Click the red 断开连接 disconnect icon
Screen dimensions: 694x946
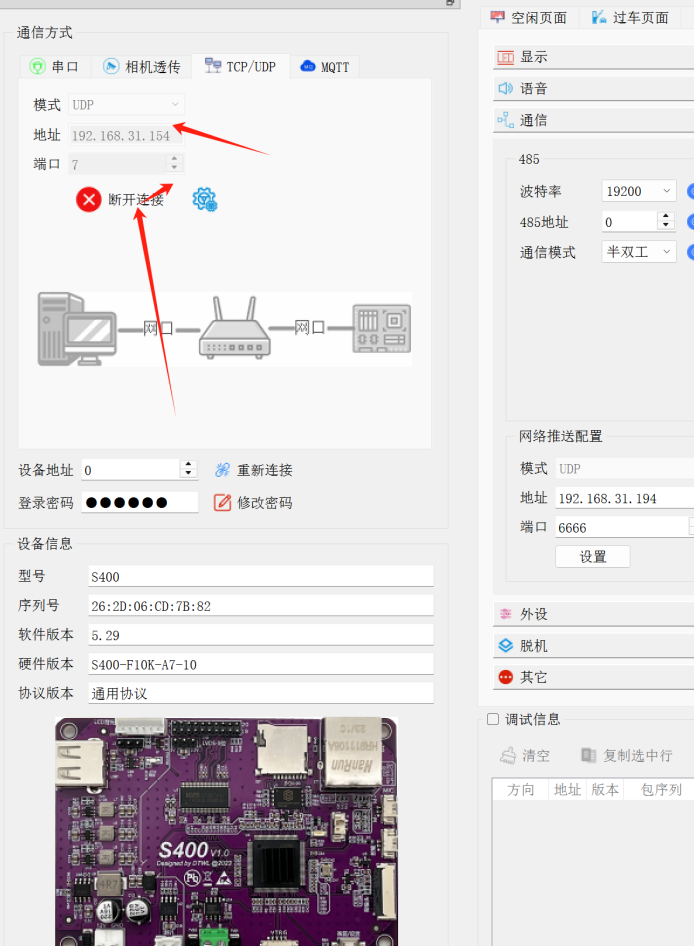click(x=88, y=199)
